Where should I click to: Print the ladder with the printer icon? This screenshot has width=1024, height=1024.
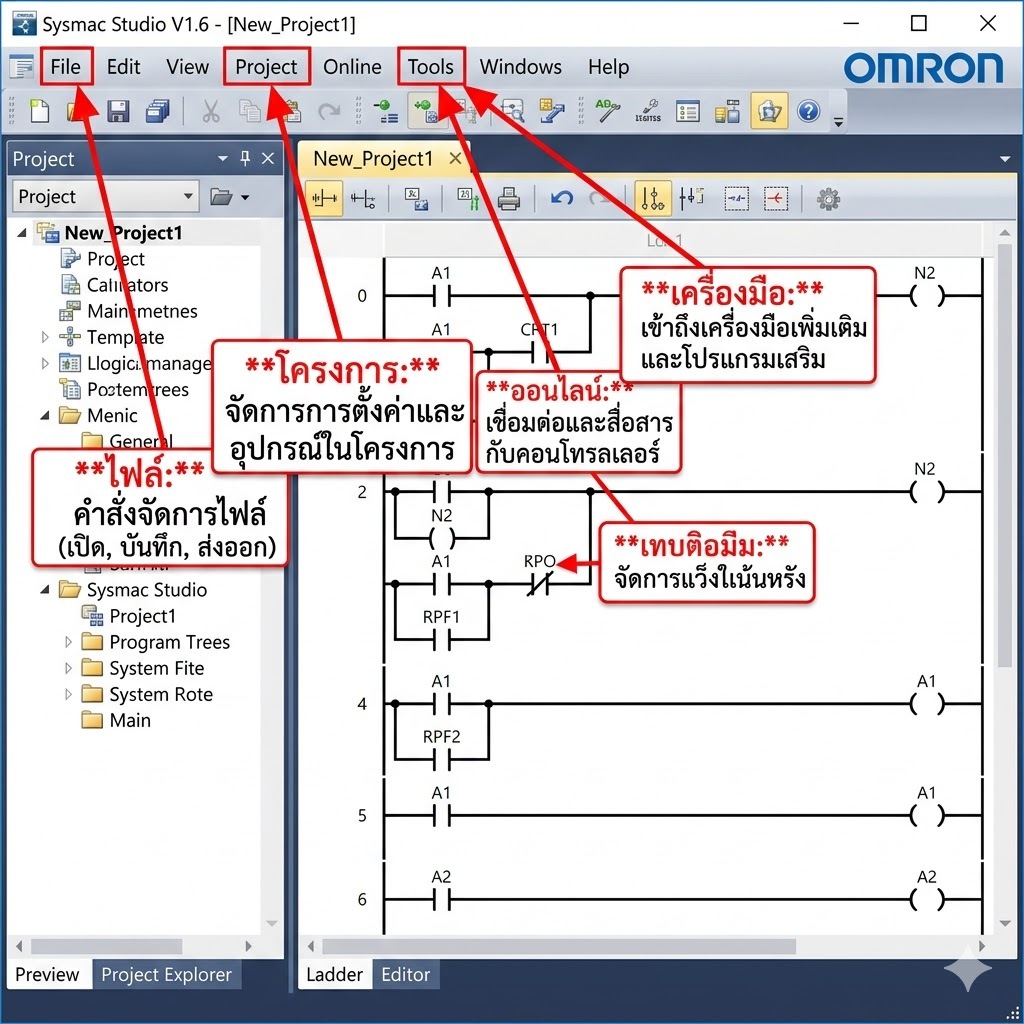click(509, 198)
